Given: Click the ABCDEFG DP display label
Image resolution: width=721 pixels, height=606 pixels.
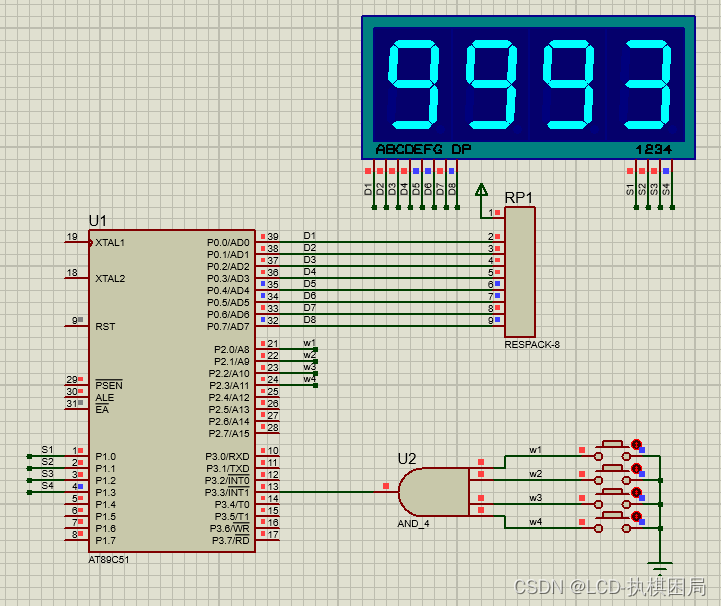Looking at the screenshot, I should click(x=423, y=149).
